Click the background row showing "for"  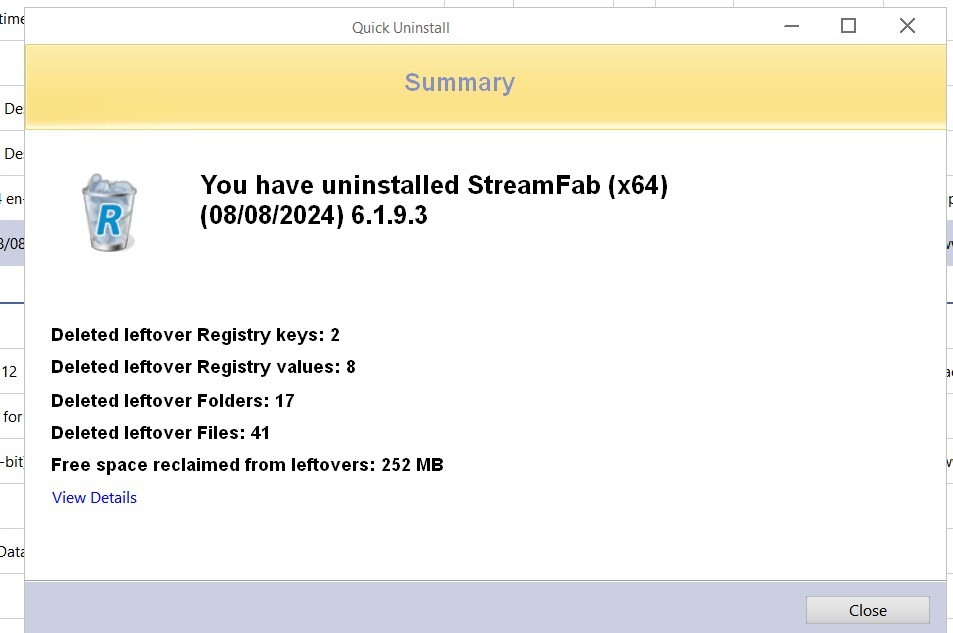(12, 417)
